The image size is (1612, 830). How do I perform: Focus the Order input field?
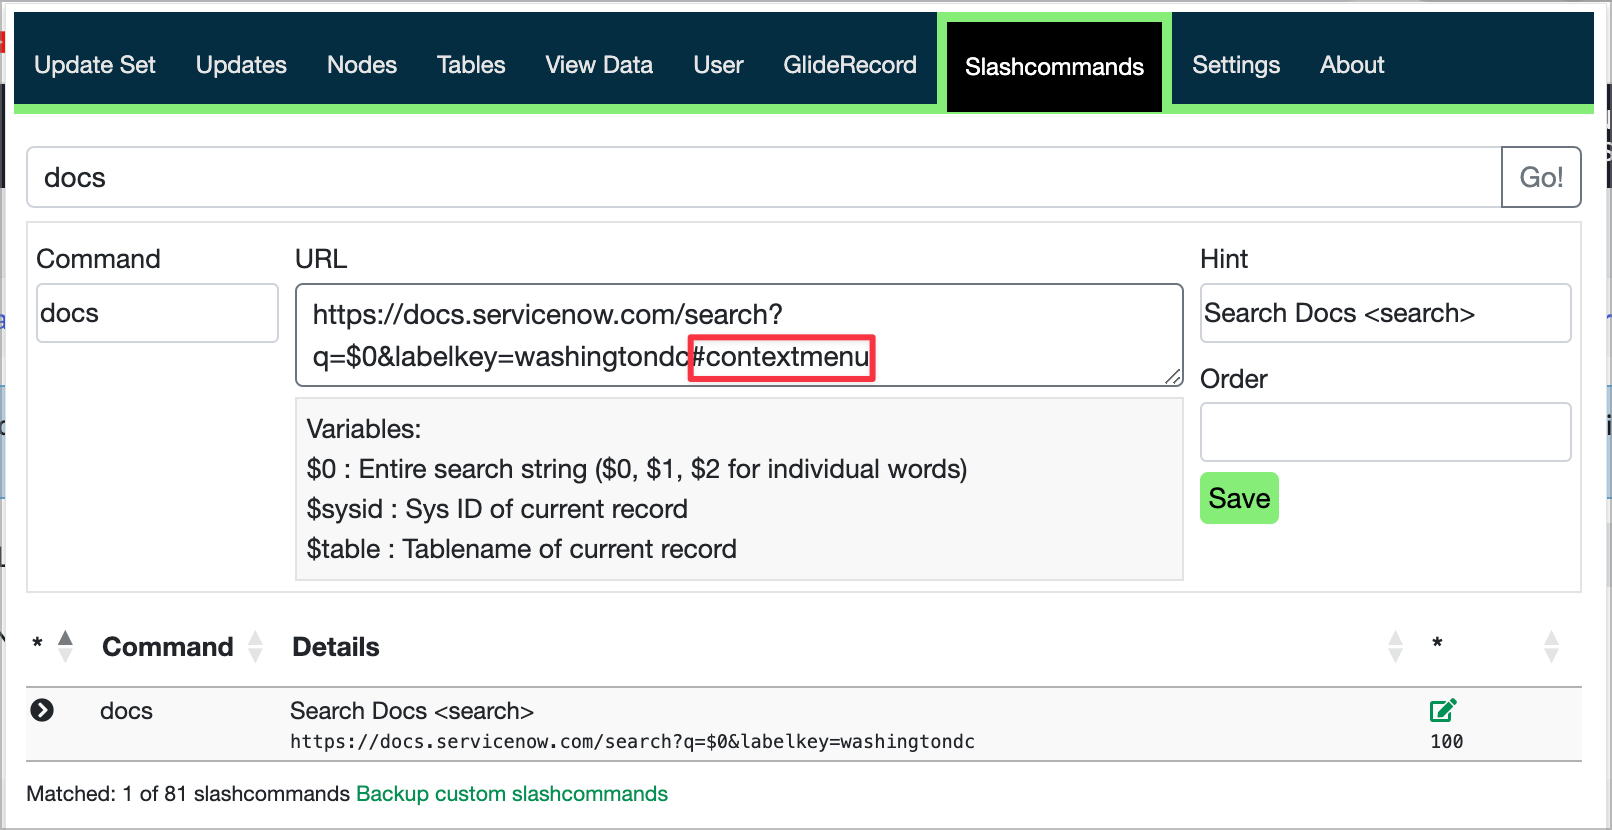point(1385,432)
